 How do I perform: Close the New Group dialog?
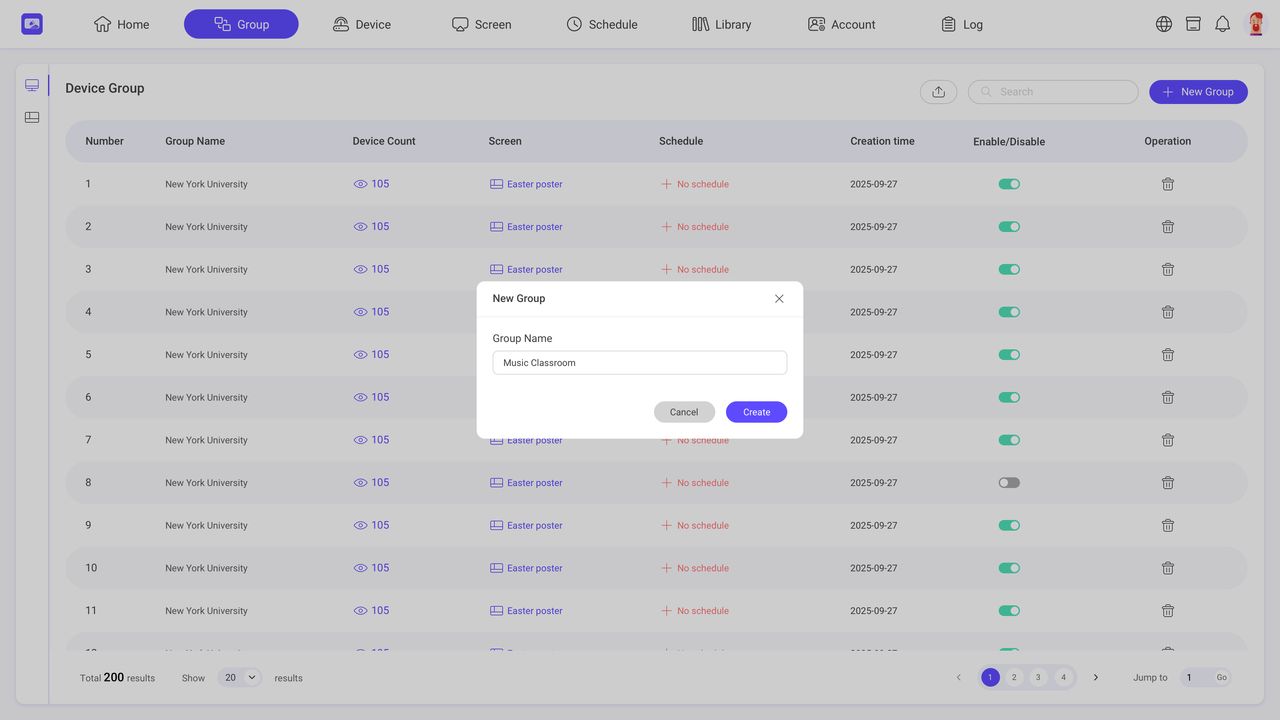tap(779, 299)
